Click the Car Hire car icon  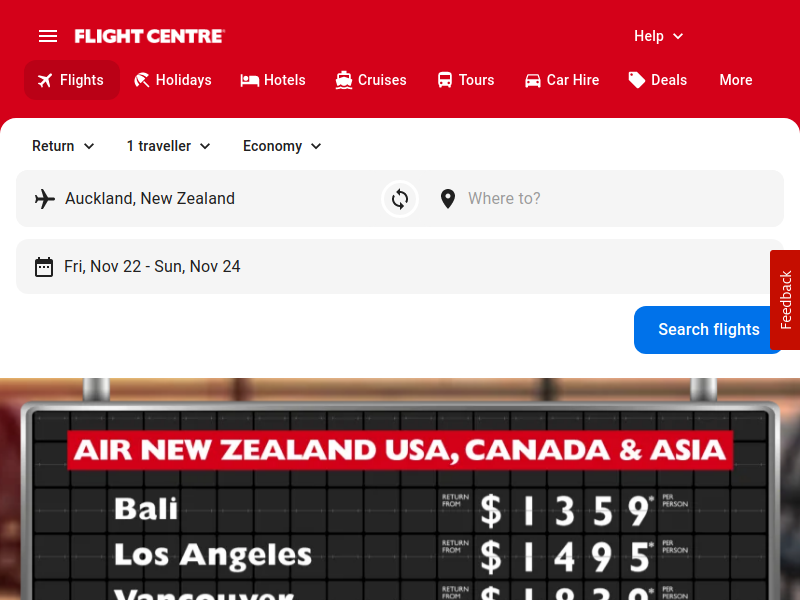533,80
